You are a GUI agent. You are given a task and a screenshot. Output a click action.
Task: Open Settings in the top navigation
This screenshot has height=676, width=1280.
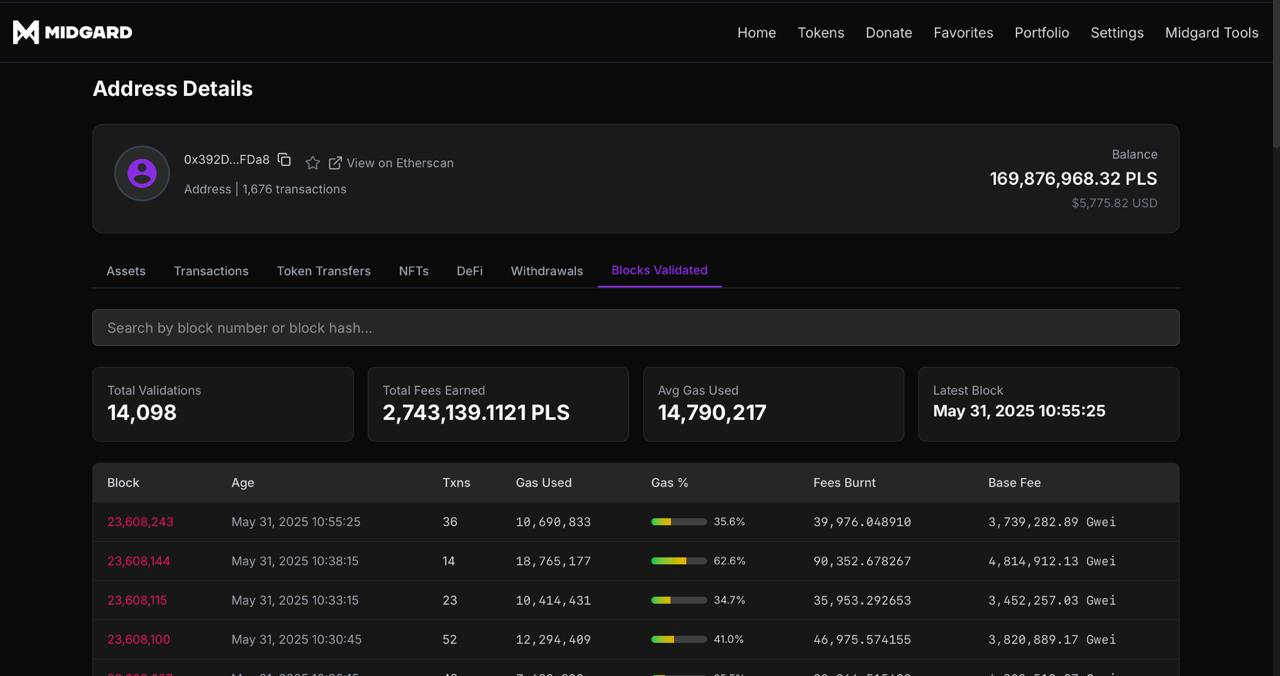1117,33
